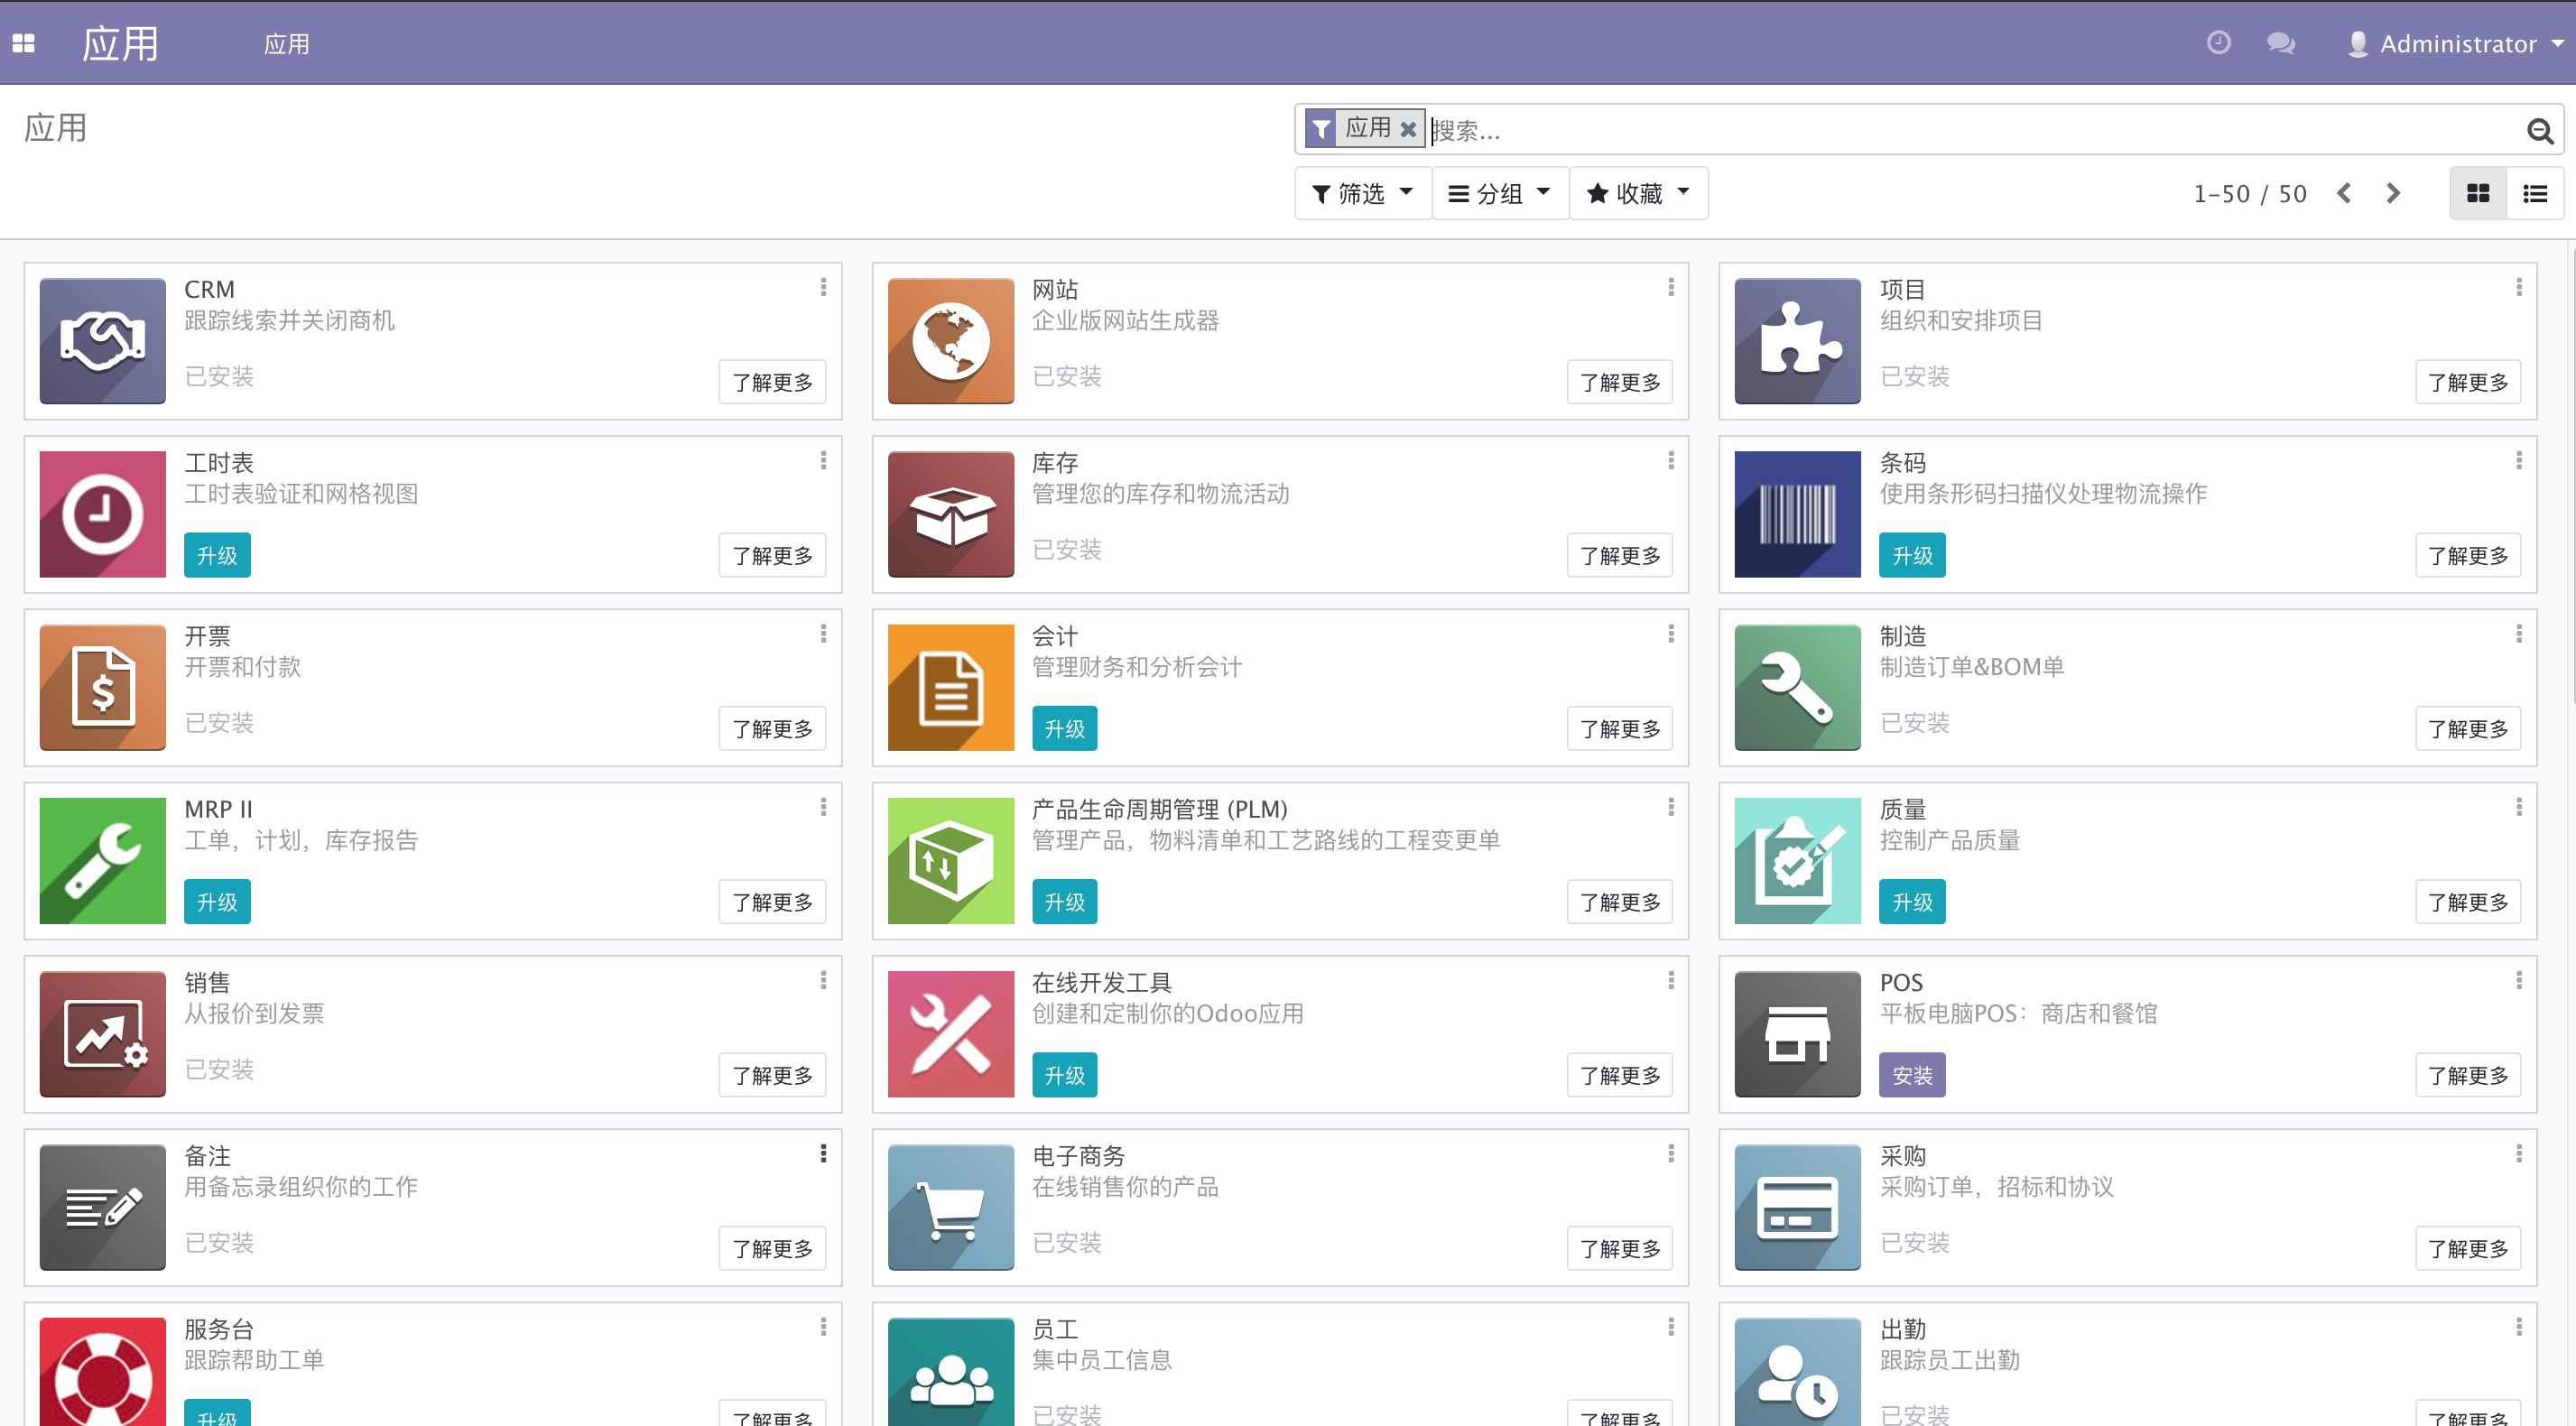Click the CRM handshake app icon
Screen dimensions: 2576x1426
click(x=102, y=341)
